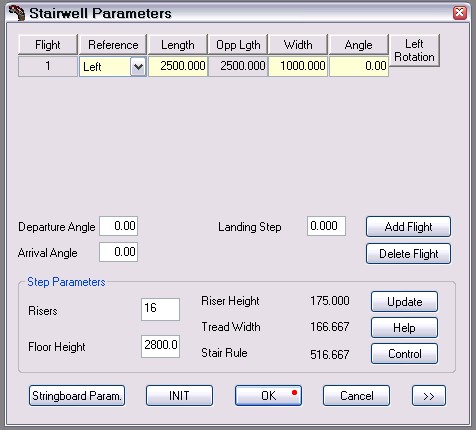
Task: Expand dialog with >> button
Action: point(429,396)
